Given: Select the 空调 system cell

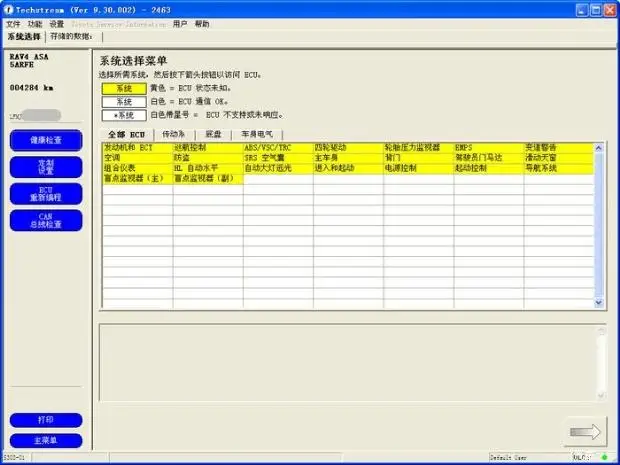Looking at the screenshot, I should click(x=138, y=158).
